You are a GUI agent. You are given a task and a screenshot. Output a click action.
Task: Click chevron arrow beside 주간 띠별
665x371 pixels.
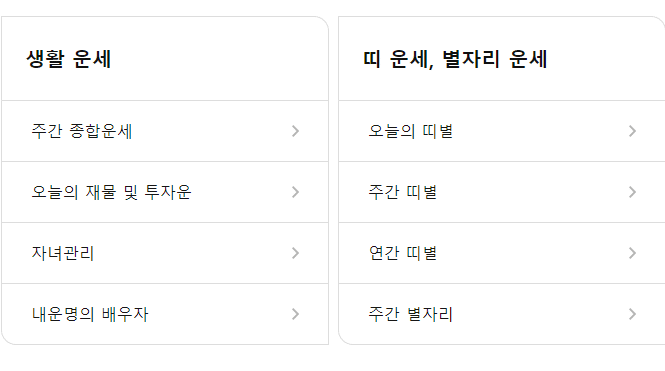(x=632, y=192)
